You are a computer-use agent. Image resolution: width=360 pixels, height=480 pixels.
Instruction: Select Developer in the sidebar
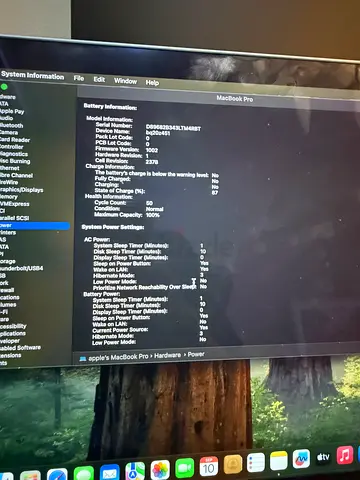[10, 341]
